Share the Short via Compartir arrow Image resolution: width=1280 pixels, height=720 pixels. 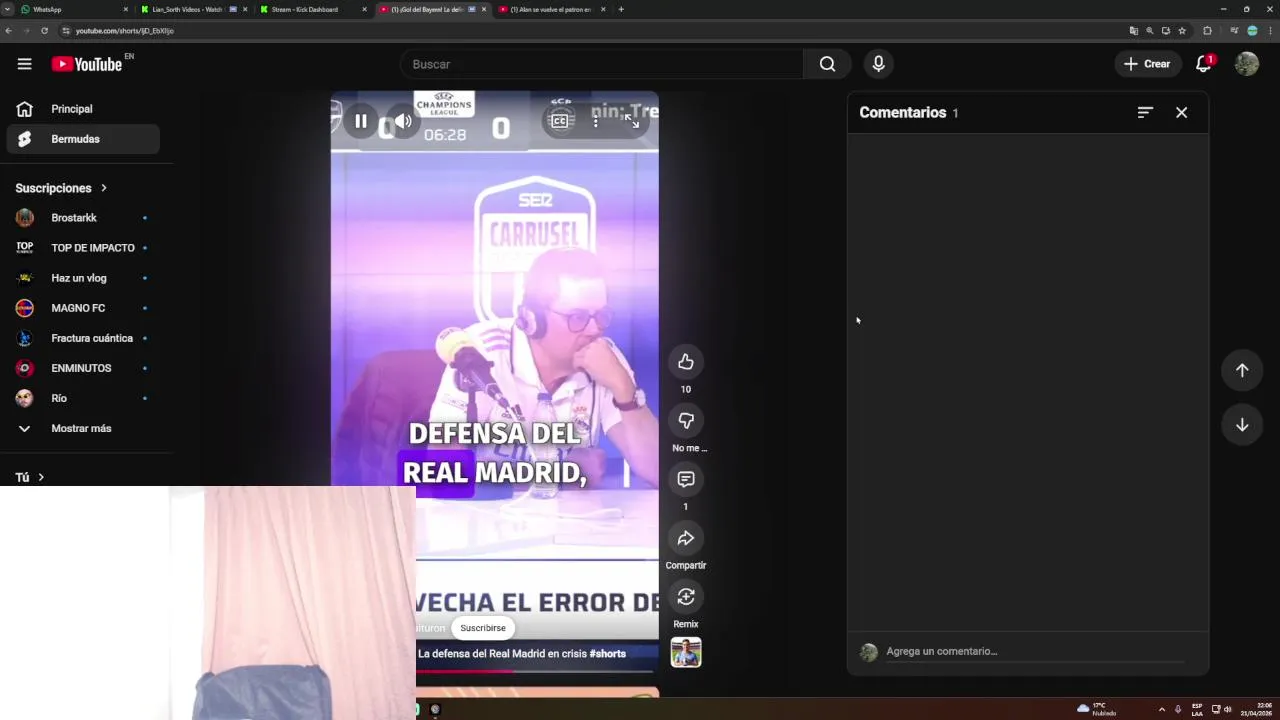[x=686, y=539]
